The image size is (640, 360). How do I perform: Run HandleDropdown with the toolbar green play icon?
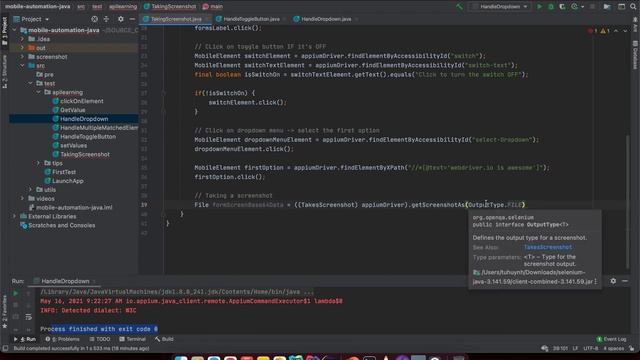pos(539,7)
